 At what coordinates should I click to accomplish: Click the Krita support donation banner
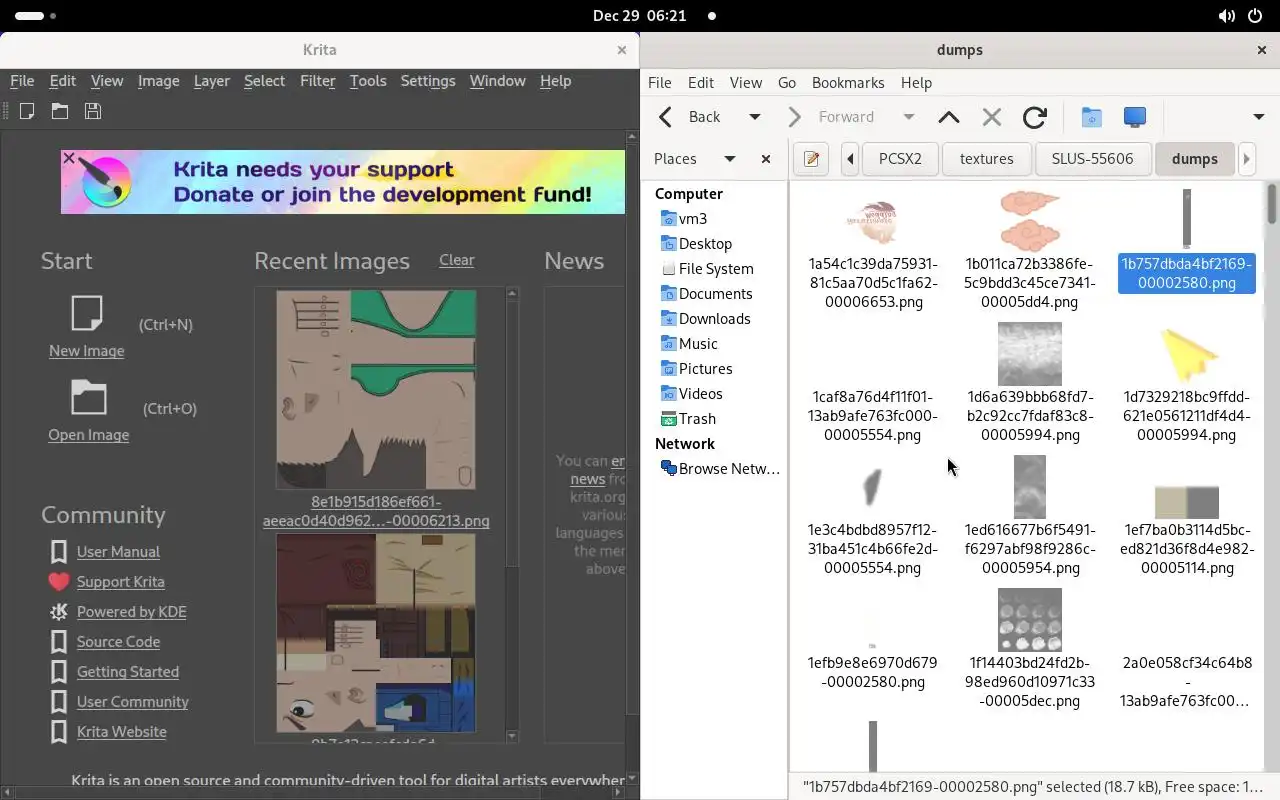pos(343,182)
